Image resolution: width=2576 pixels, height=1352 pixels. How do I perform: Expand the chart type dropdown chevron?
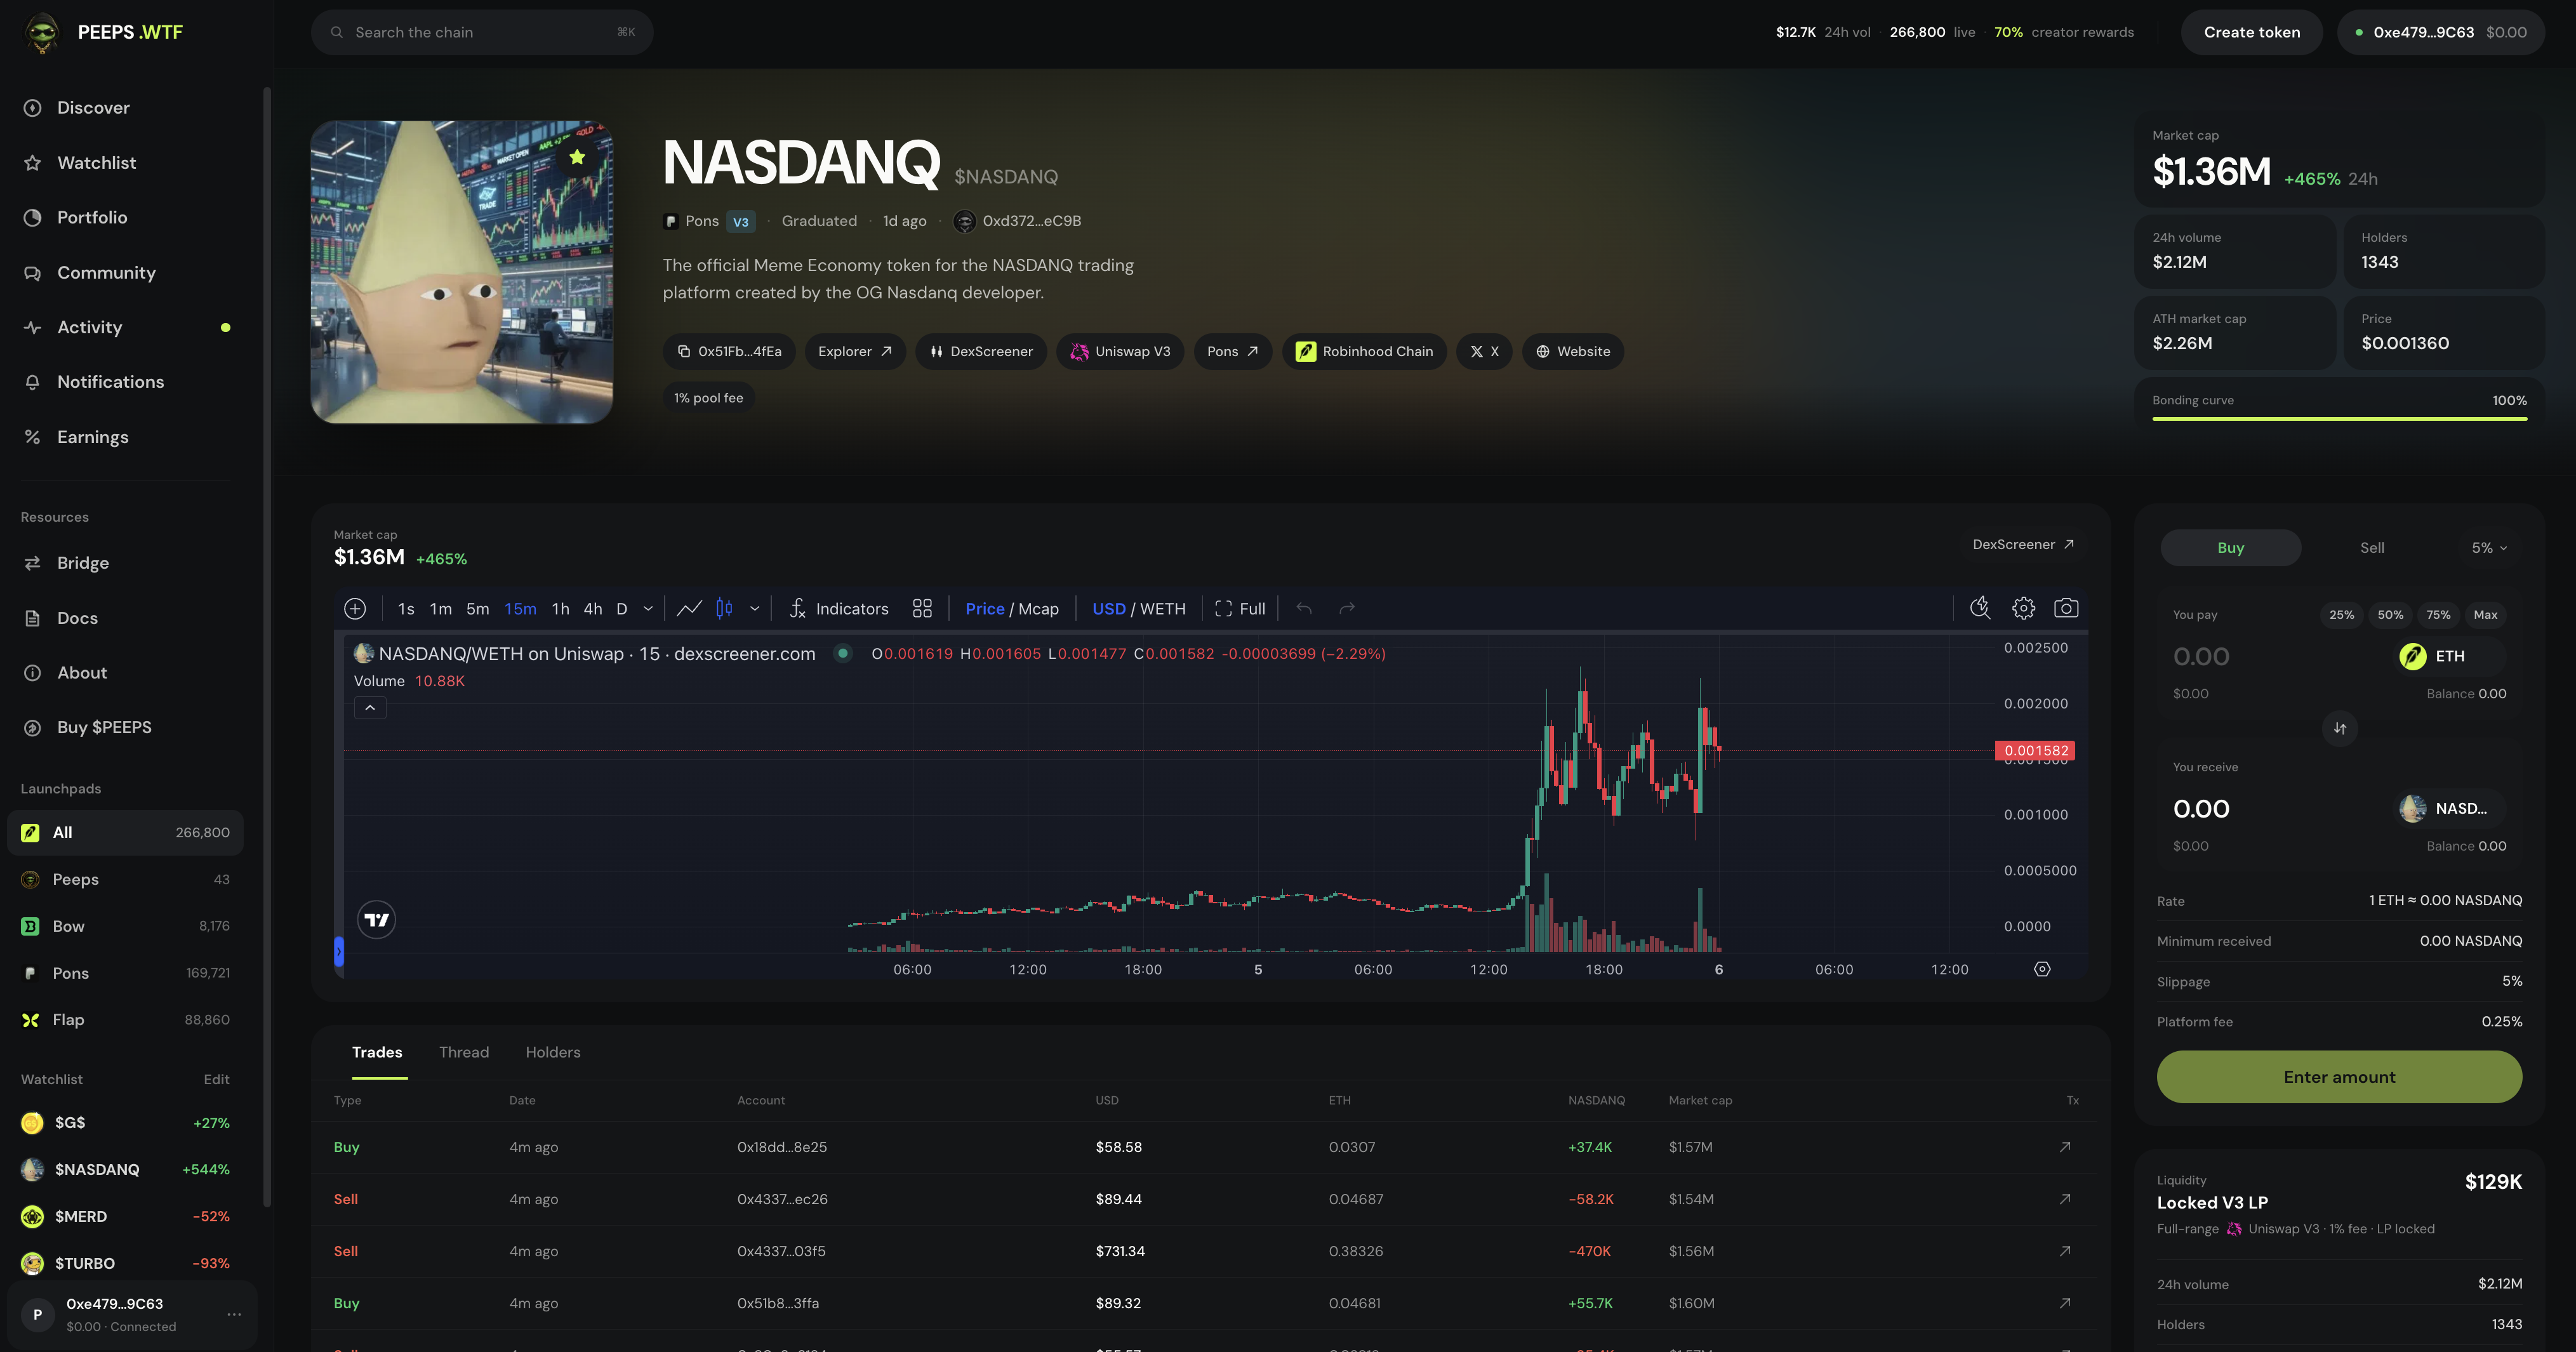coord(755,609)
